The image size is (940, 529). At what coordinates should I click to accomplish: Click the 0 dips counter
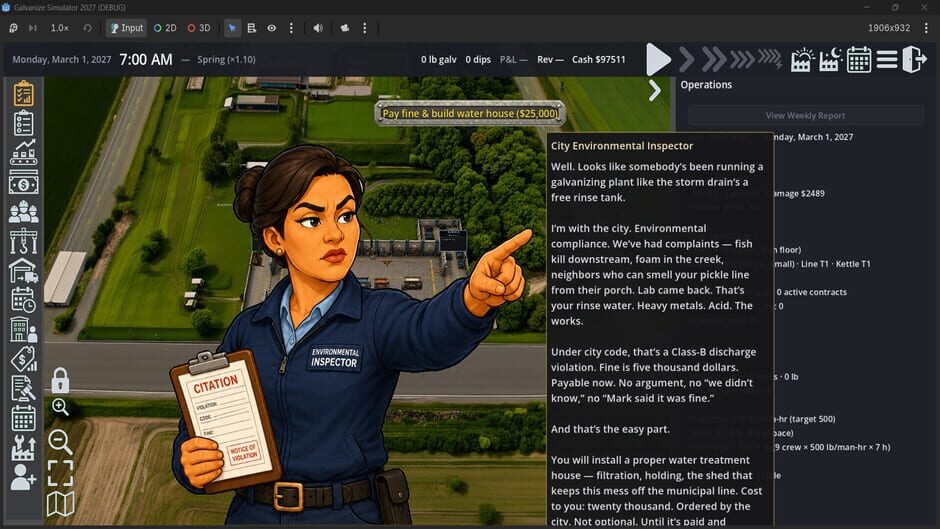coord(478,59)
